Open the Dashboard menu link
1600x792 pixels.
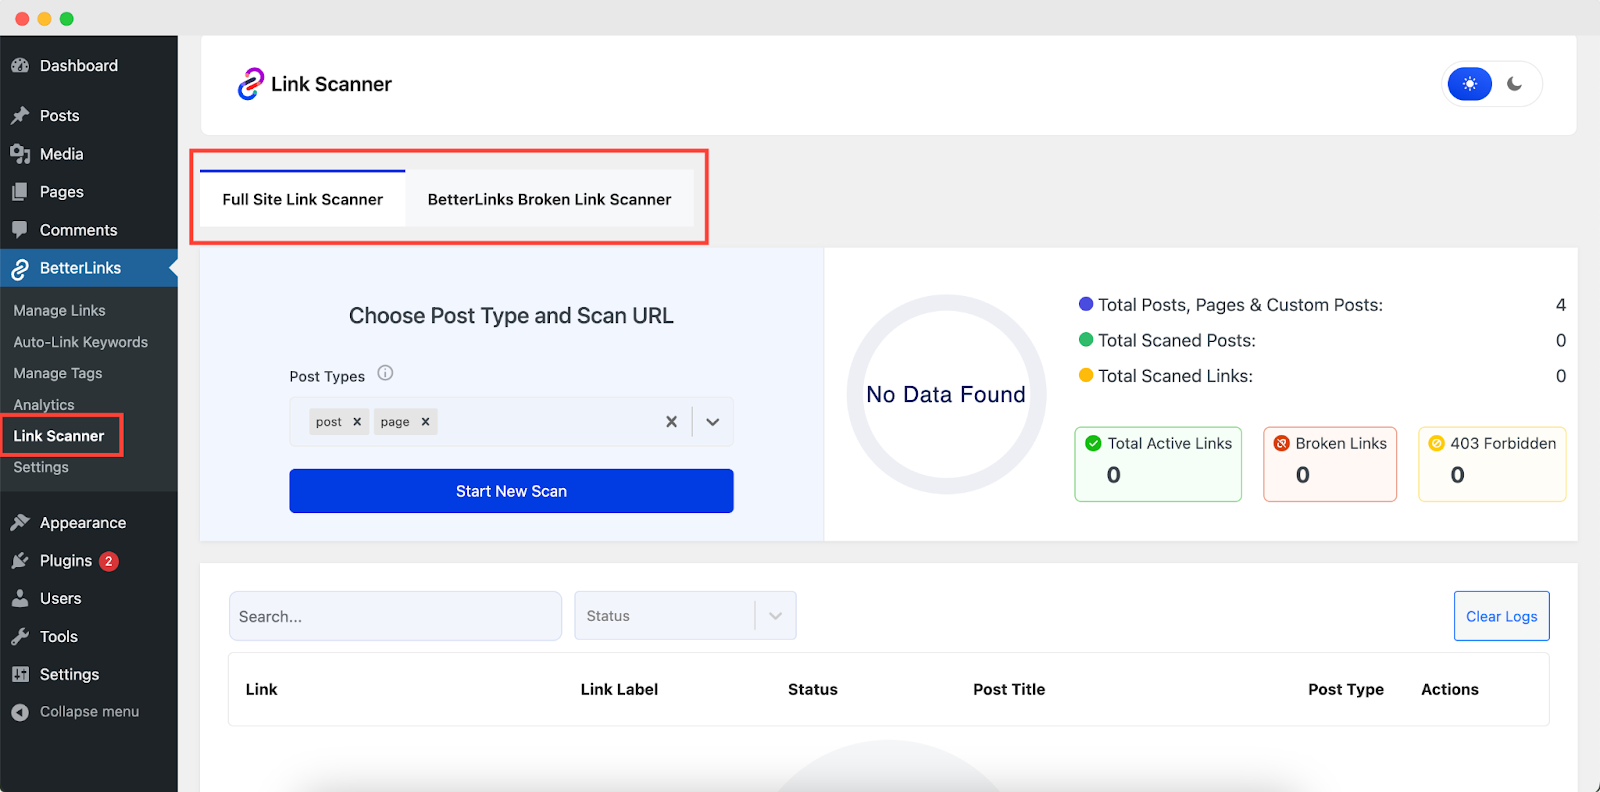pyautogui.click(x=79, y=66)
